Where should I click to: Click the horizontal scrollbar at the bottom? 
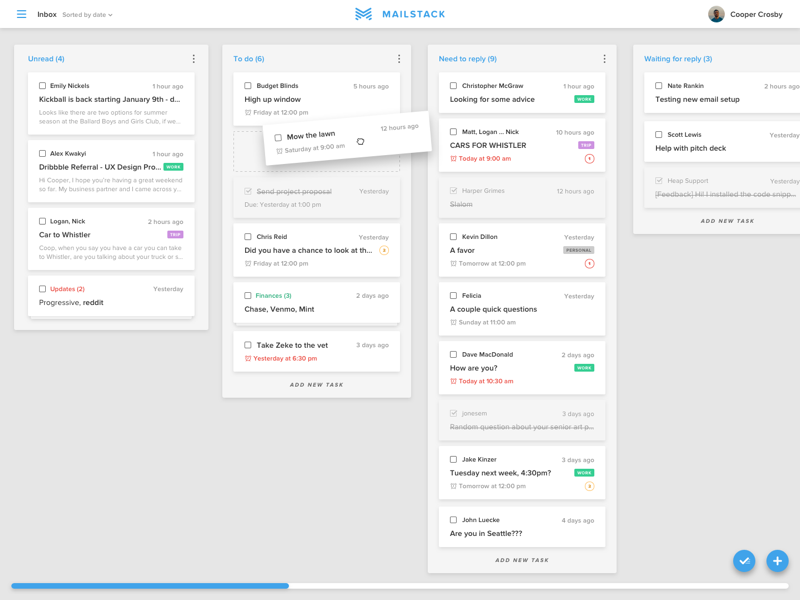coord(150,586)
